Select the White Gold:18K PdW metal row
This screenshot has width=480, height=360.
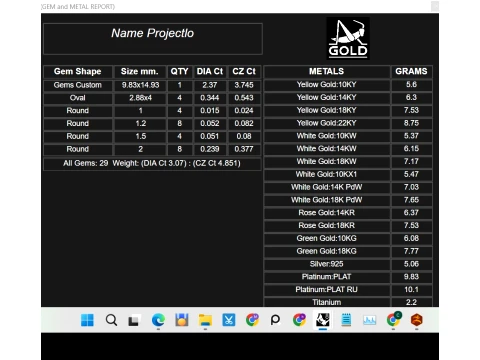(327, 200)
